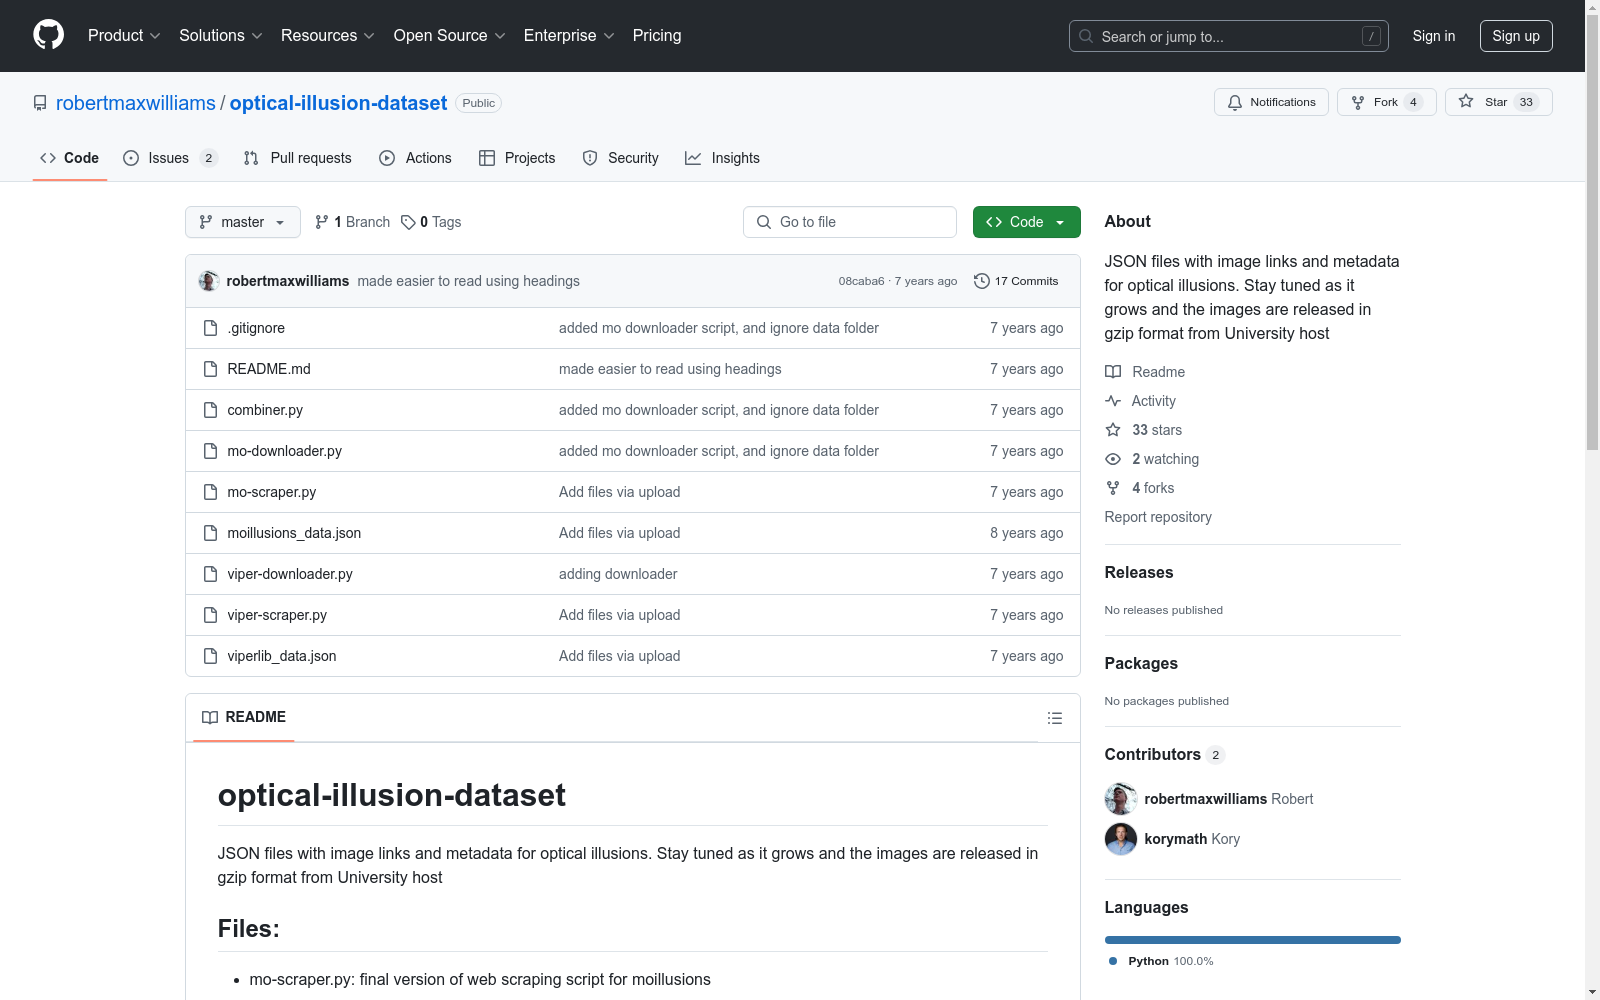1600x1000 pixels.
Task: Click the commit history clock icon
Action: point(982,281)
